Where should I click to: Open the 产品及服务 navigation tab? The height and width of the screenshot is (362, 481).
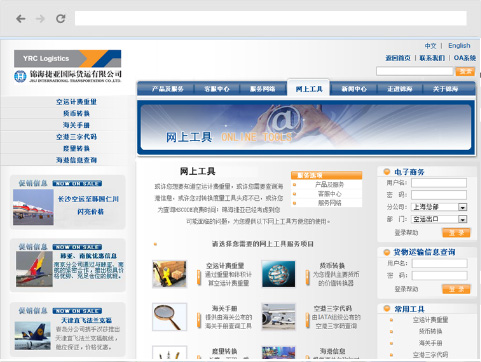[167, 89]
